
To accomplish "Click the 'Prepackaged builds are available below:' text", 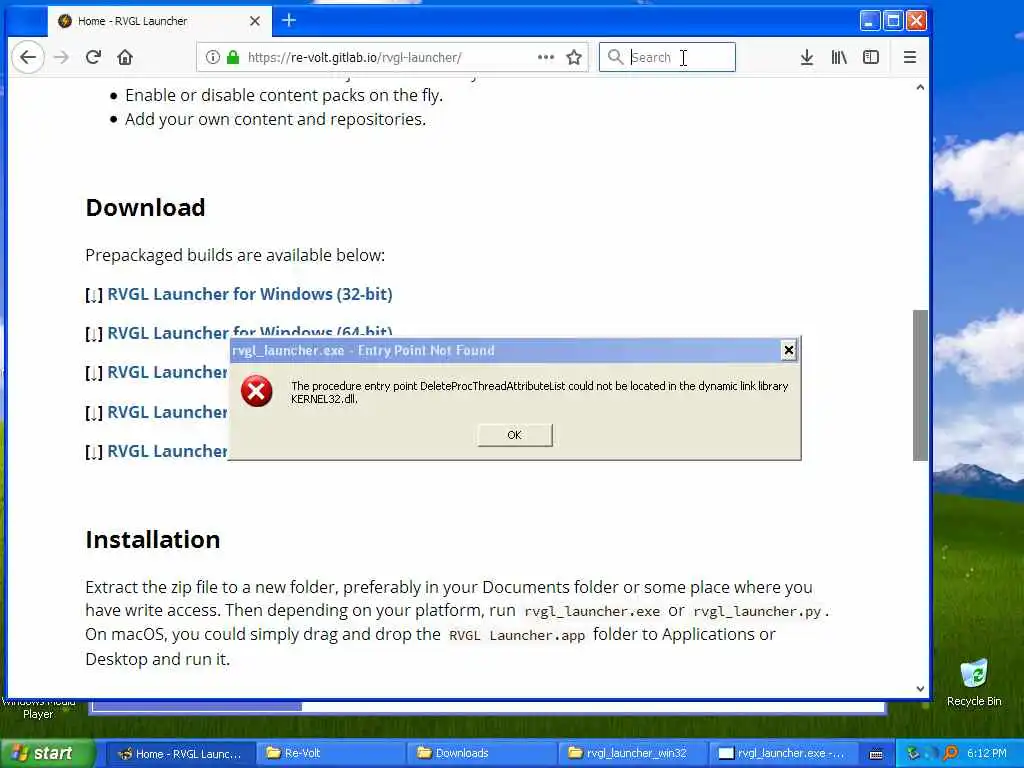I will (235, 255).
